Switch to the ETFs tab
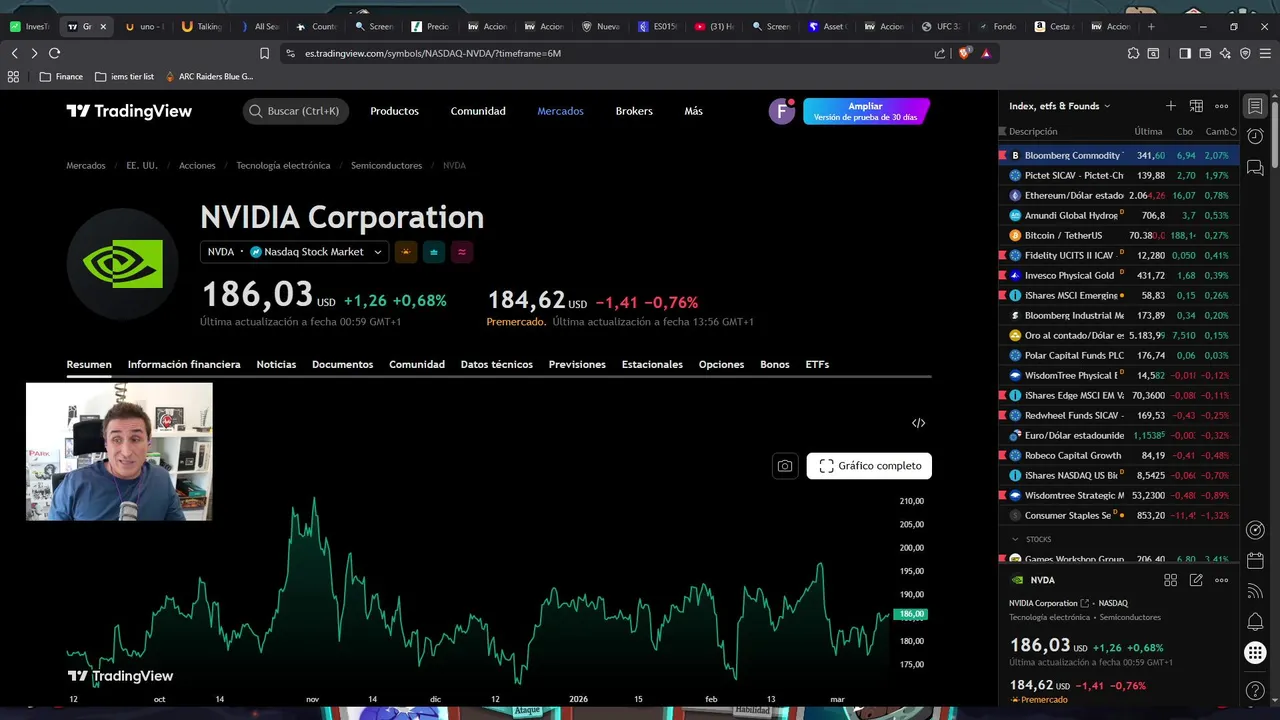Viewport: 1280px width, 720px height. tap(817, 364)
